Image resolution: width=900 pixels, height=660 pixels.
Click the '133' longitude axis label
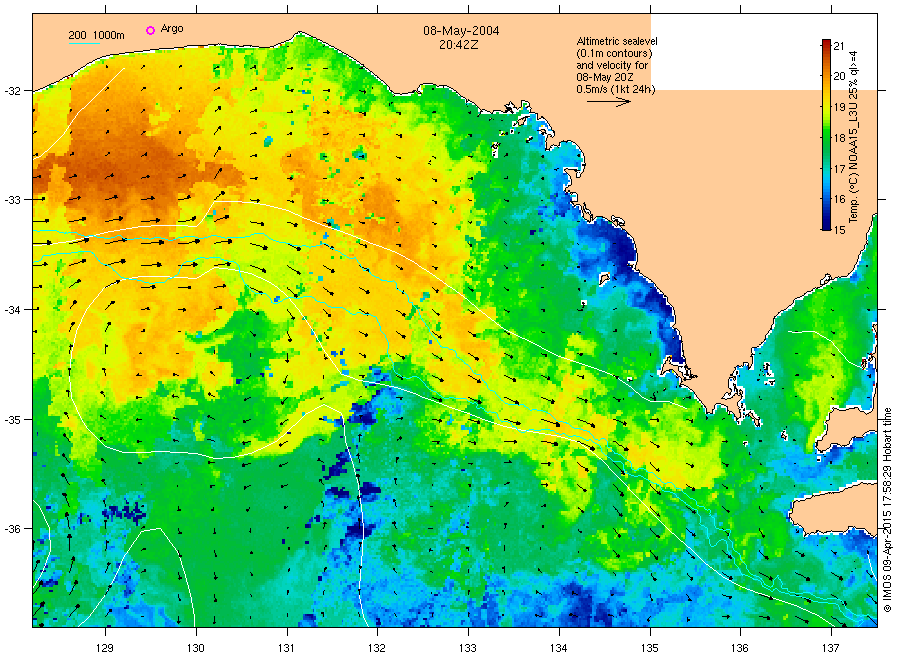[x=468, y=648]
